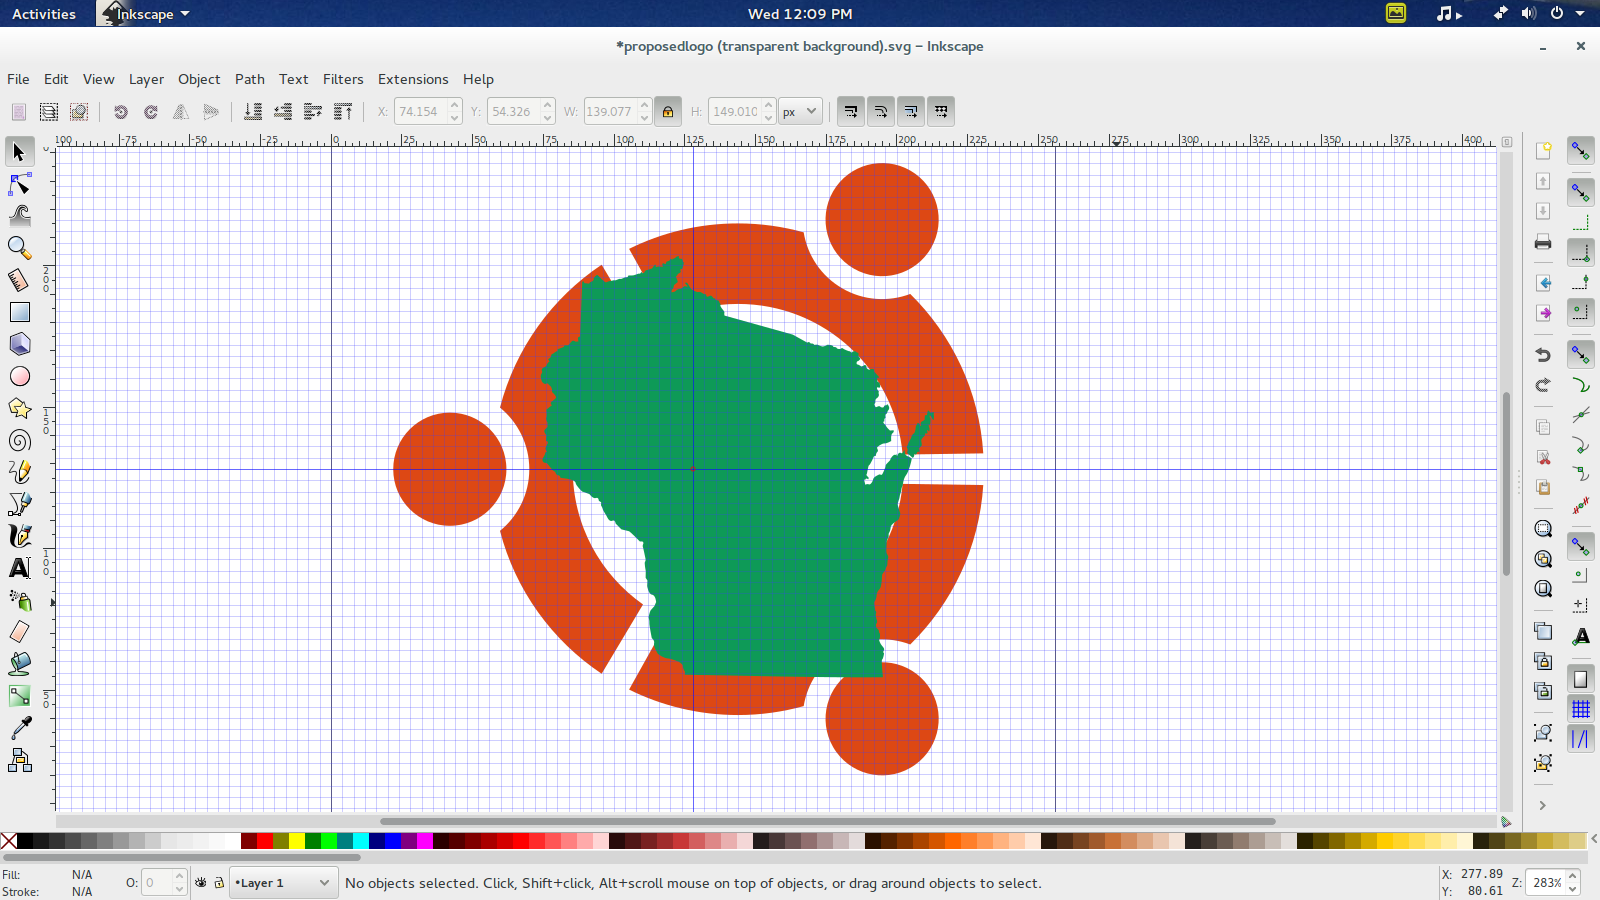Screen dimensions: 1600x900
Task: Pick the Zoom tool in toolbox
Action: pos(19,247)
